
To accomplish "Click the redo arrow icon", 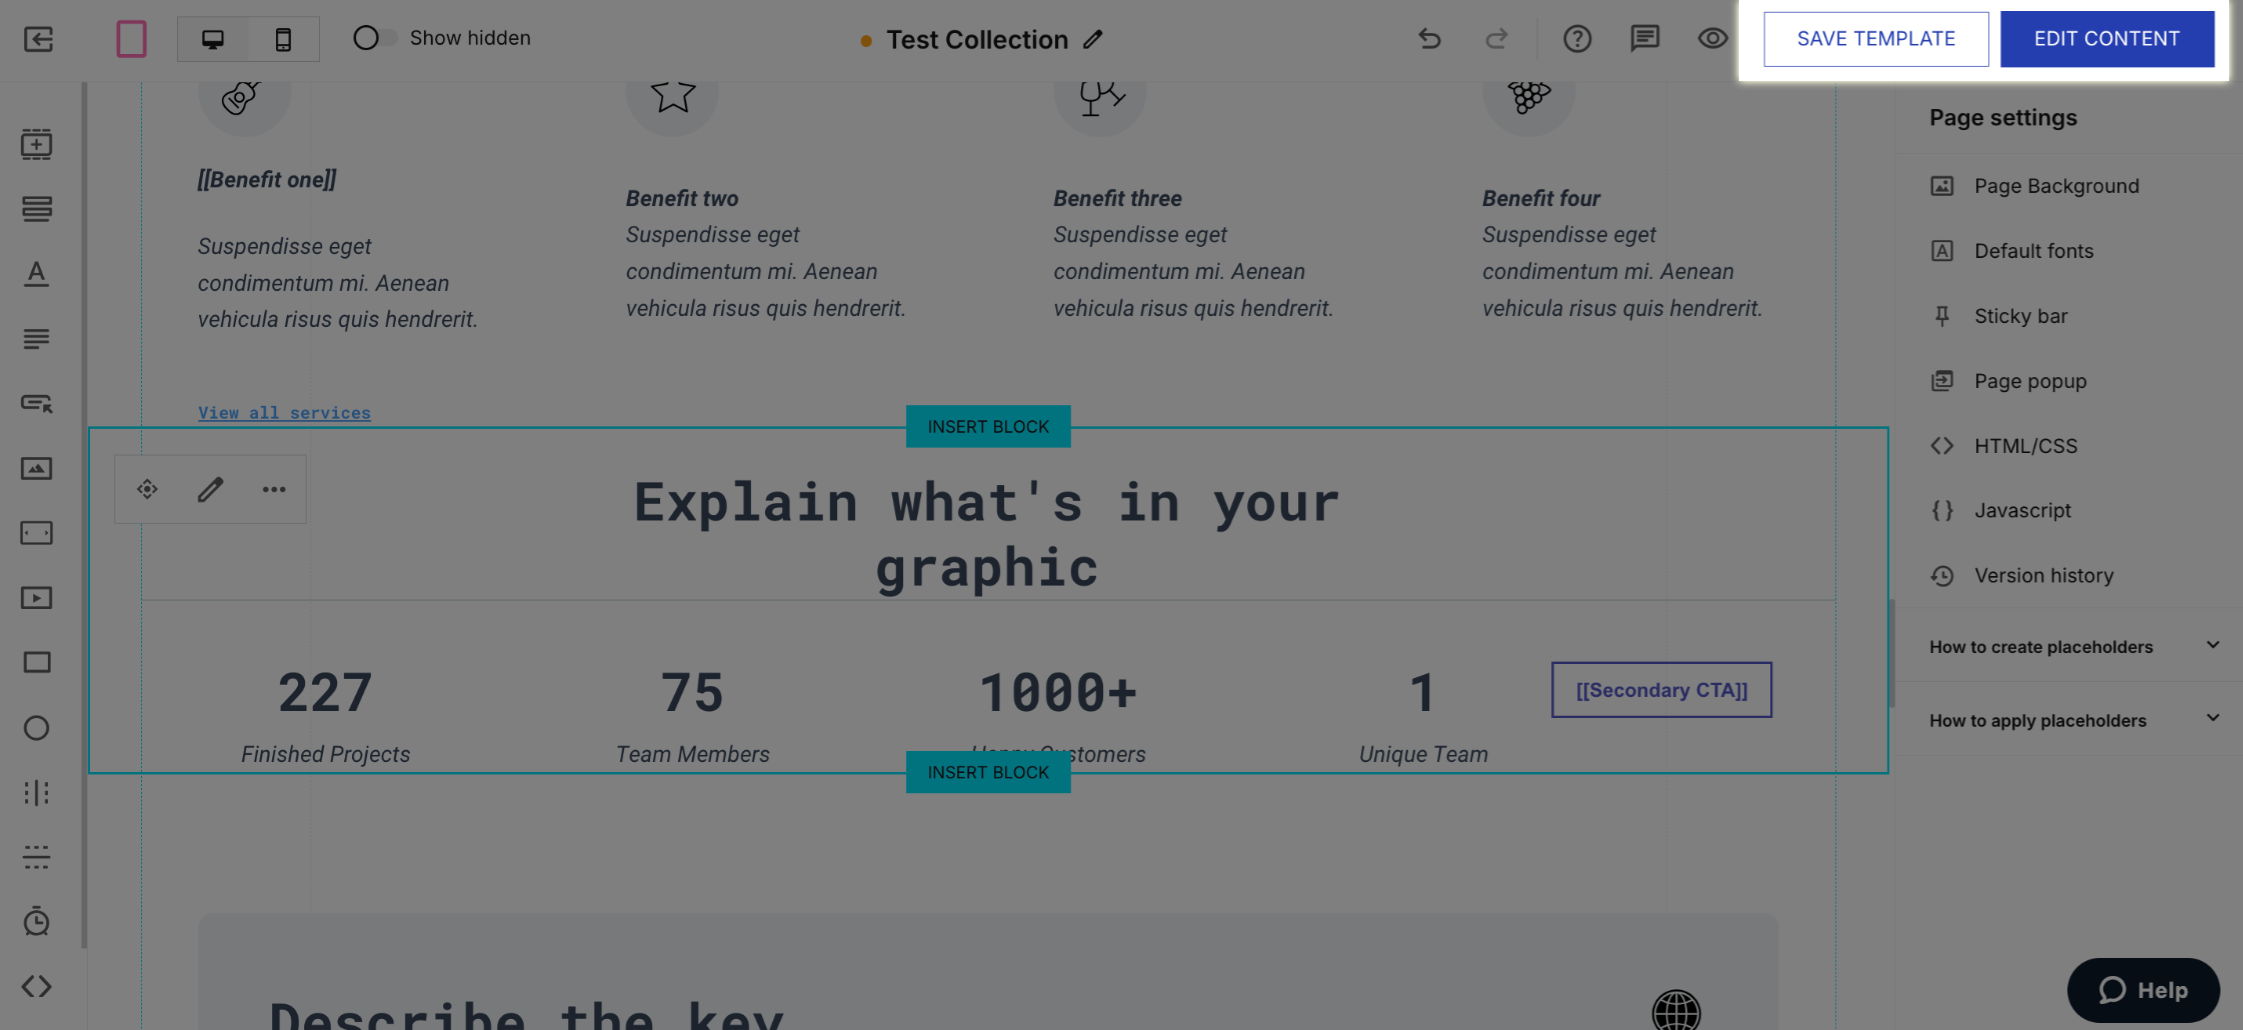I will click(1496, 39).
